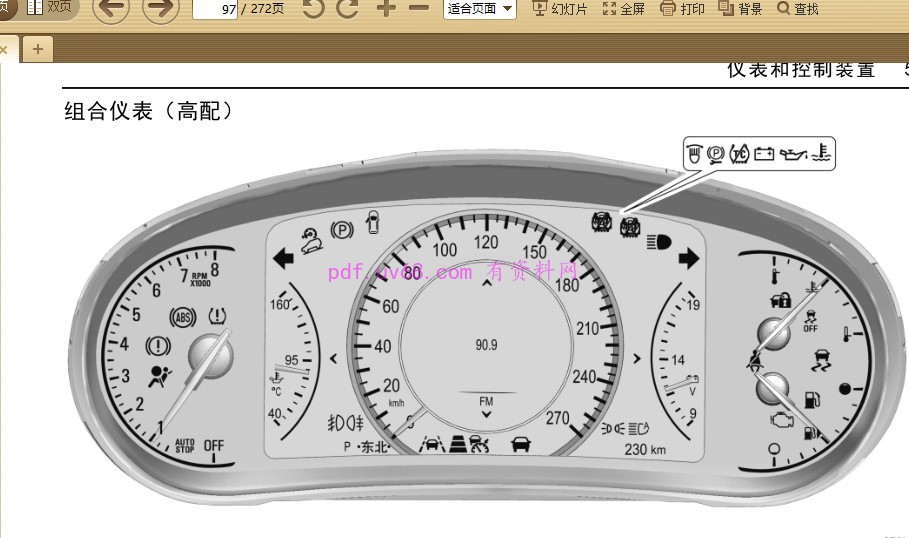Rotate the page clockwise
Viewport: 909px width, 538px height.
click(347, 9)
